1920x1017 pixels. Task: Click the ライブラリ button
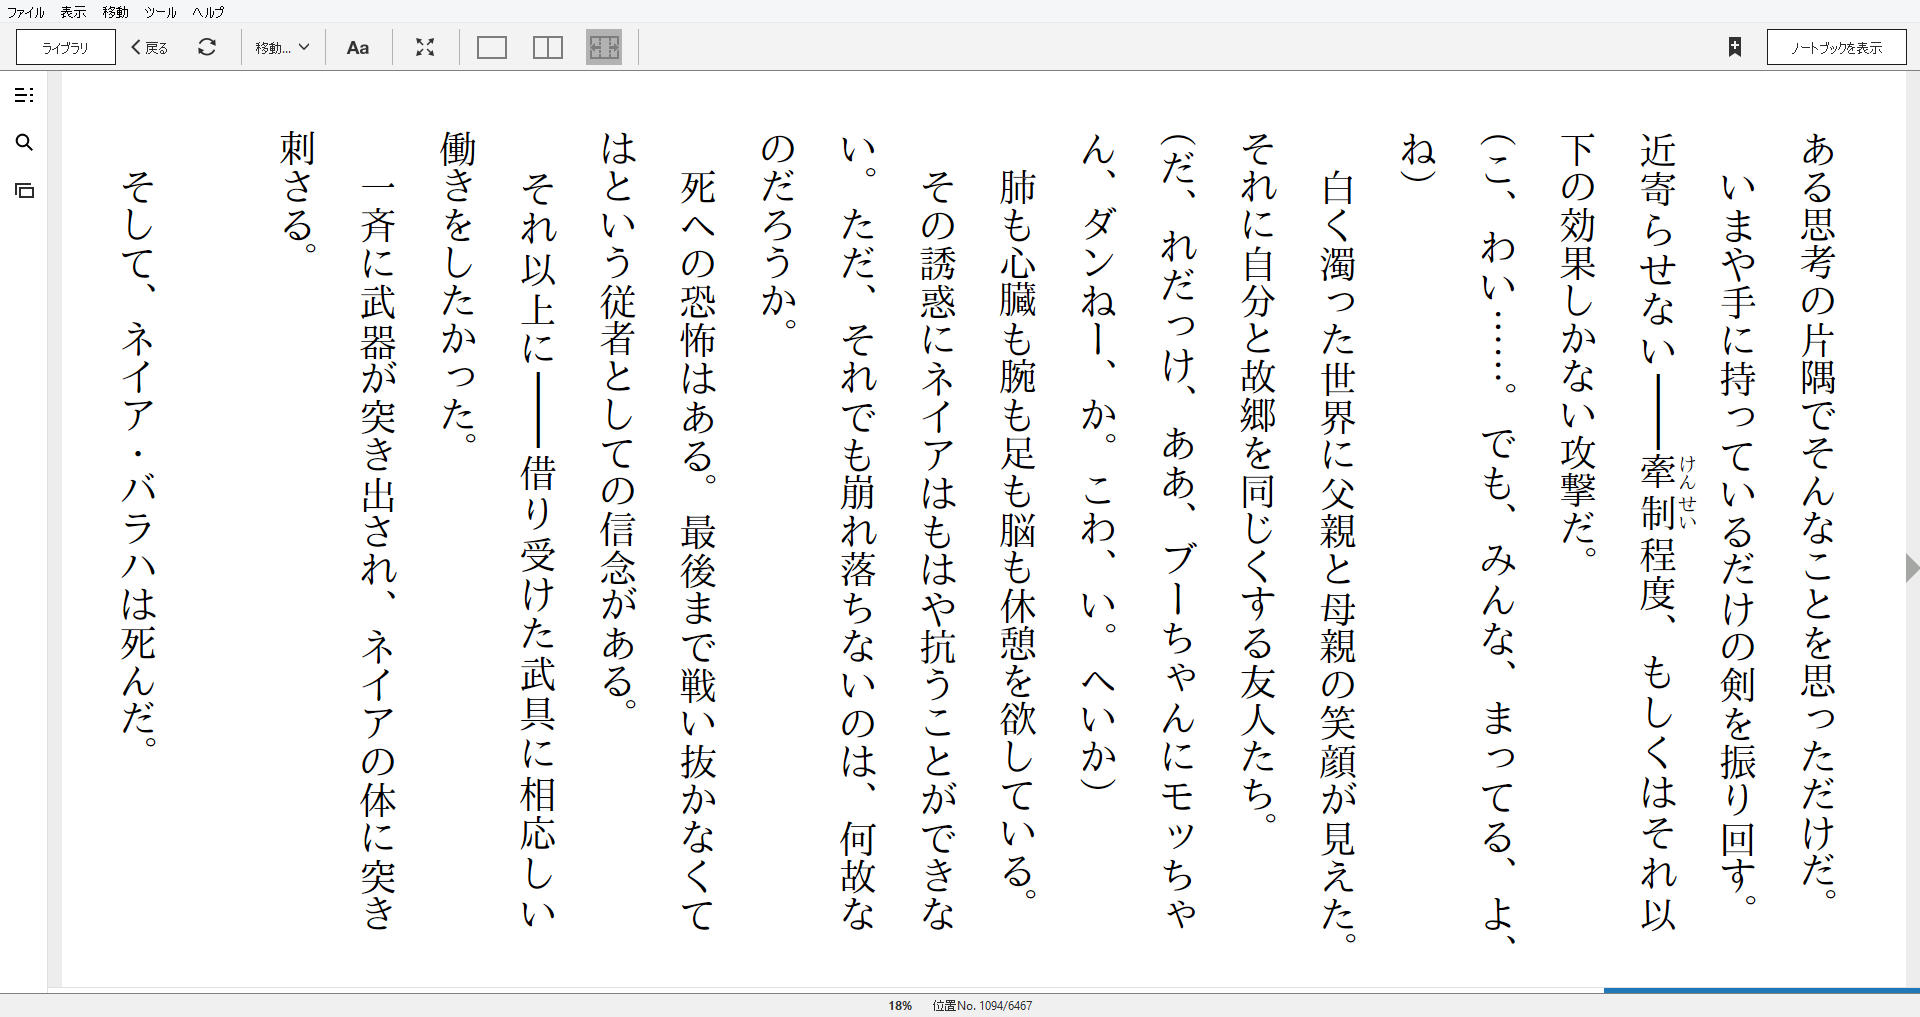point(66,47)
